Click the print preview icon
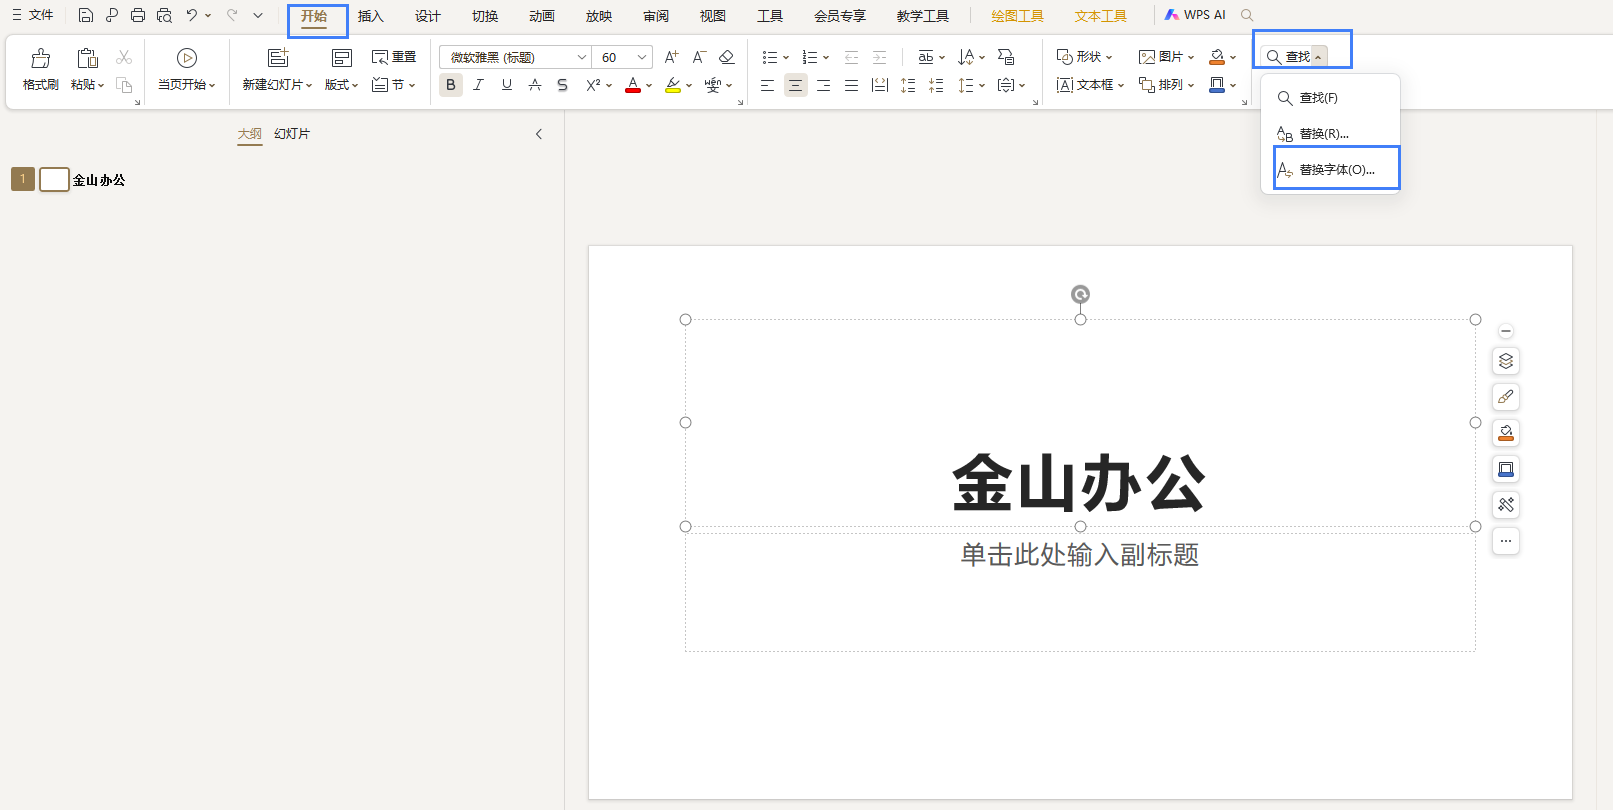Viewport: 1613px width, 810px height. [165, 15]
